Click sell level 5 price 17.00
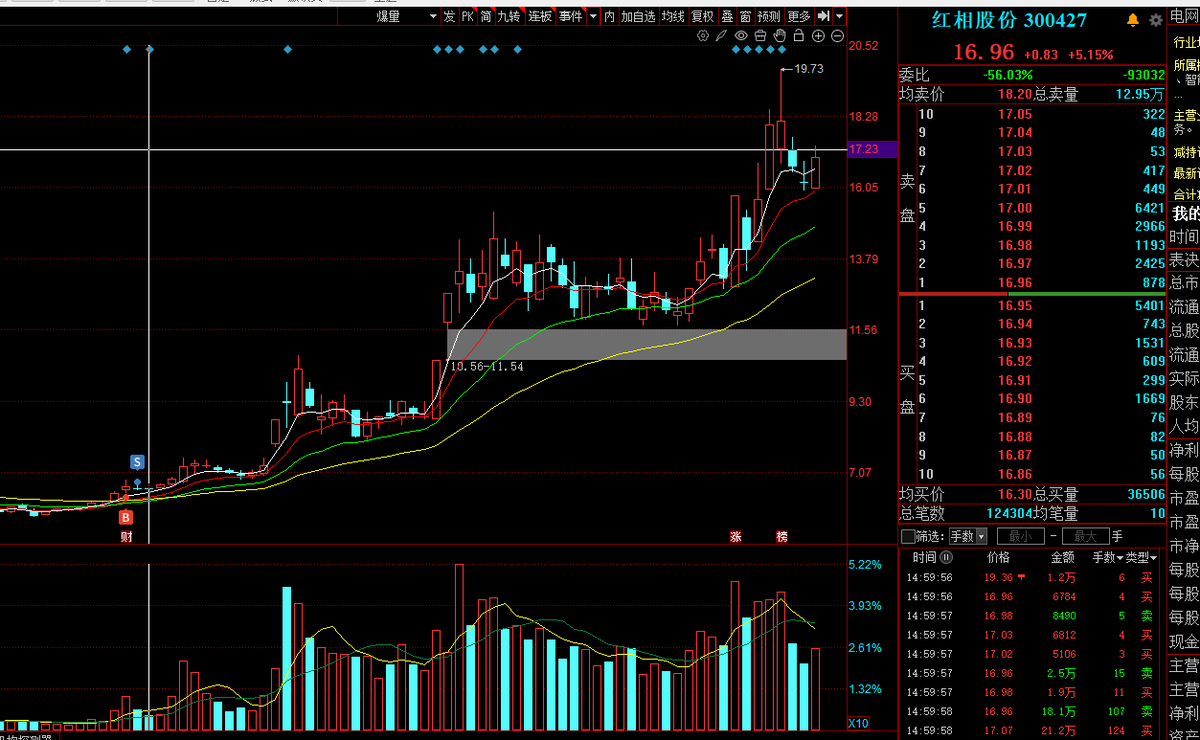The image size is (1200, 740). click(x=1015, y=208)
